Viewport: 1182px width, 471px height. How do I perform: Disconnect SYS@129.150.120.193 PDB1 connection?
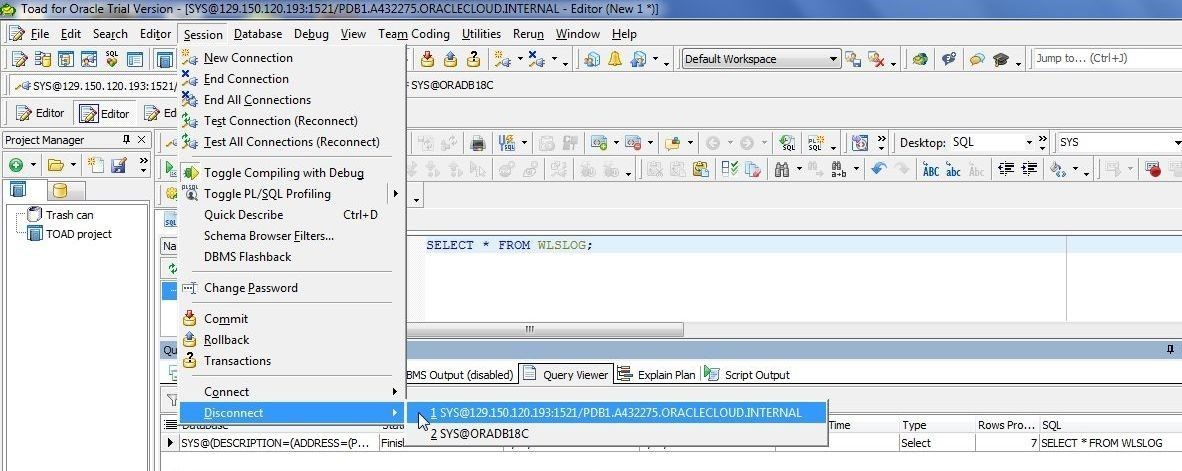[616, 412]
